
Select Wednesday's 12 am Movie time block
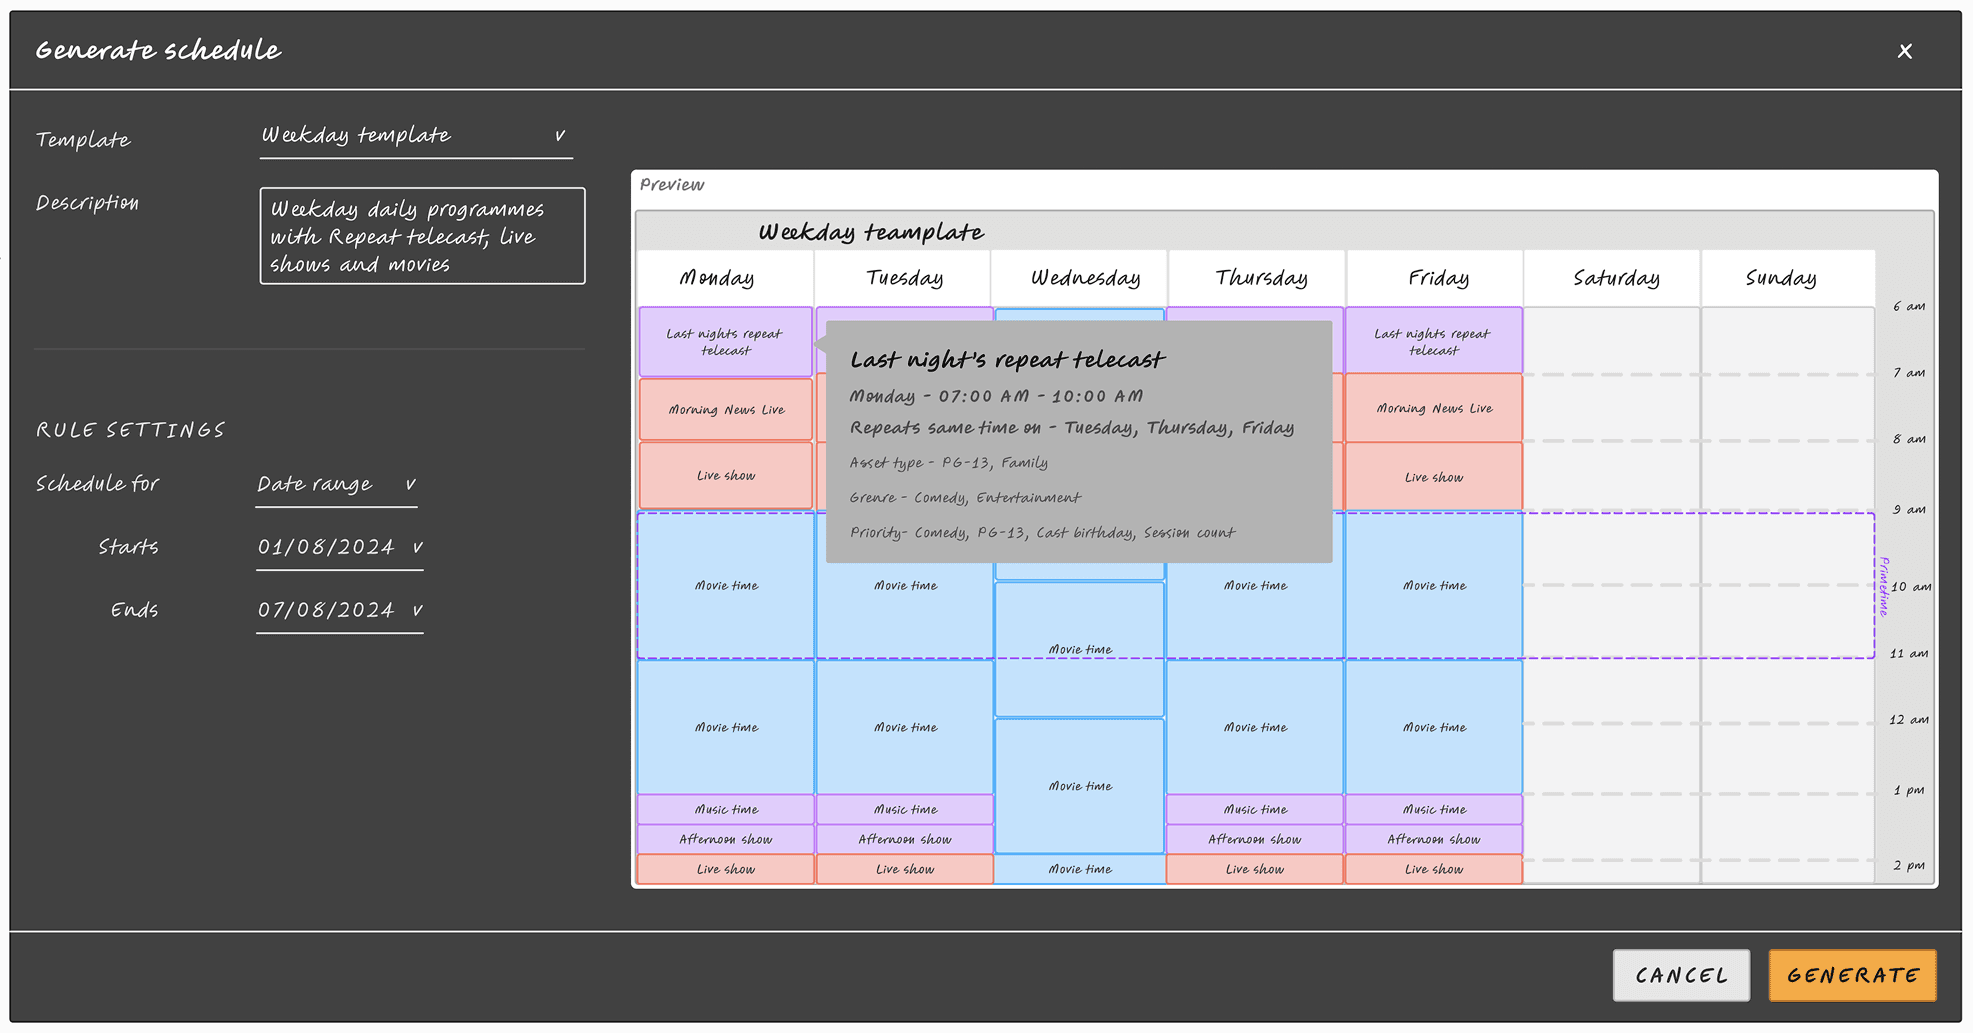[x=1080, y=786]
